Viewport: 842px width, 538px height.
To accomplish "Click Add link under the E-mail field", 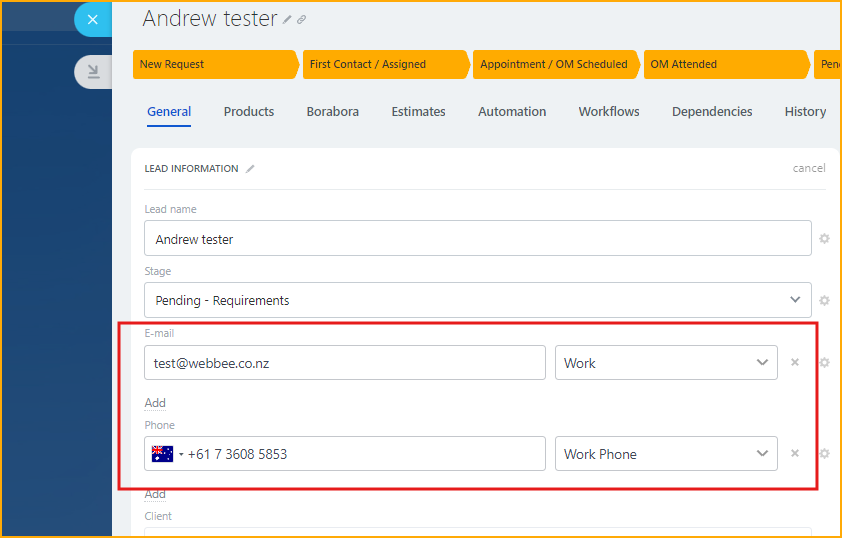I will pyautogui.click(x=155, y=403).
